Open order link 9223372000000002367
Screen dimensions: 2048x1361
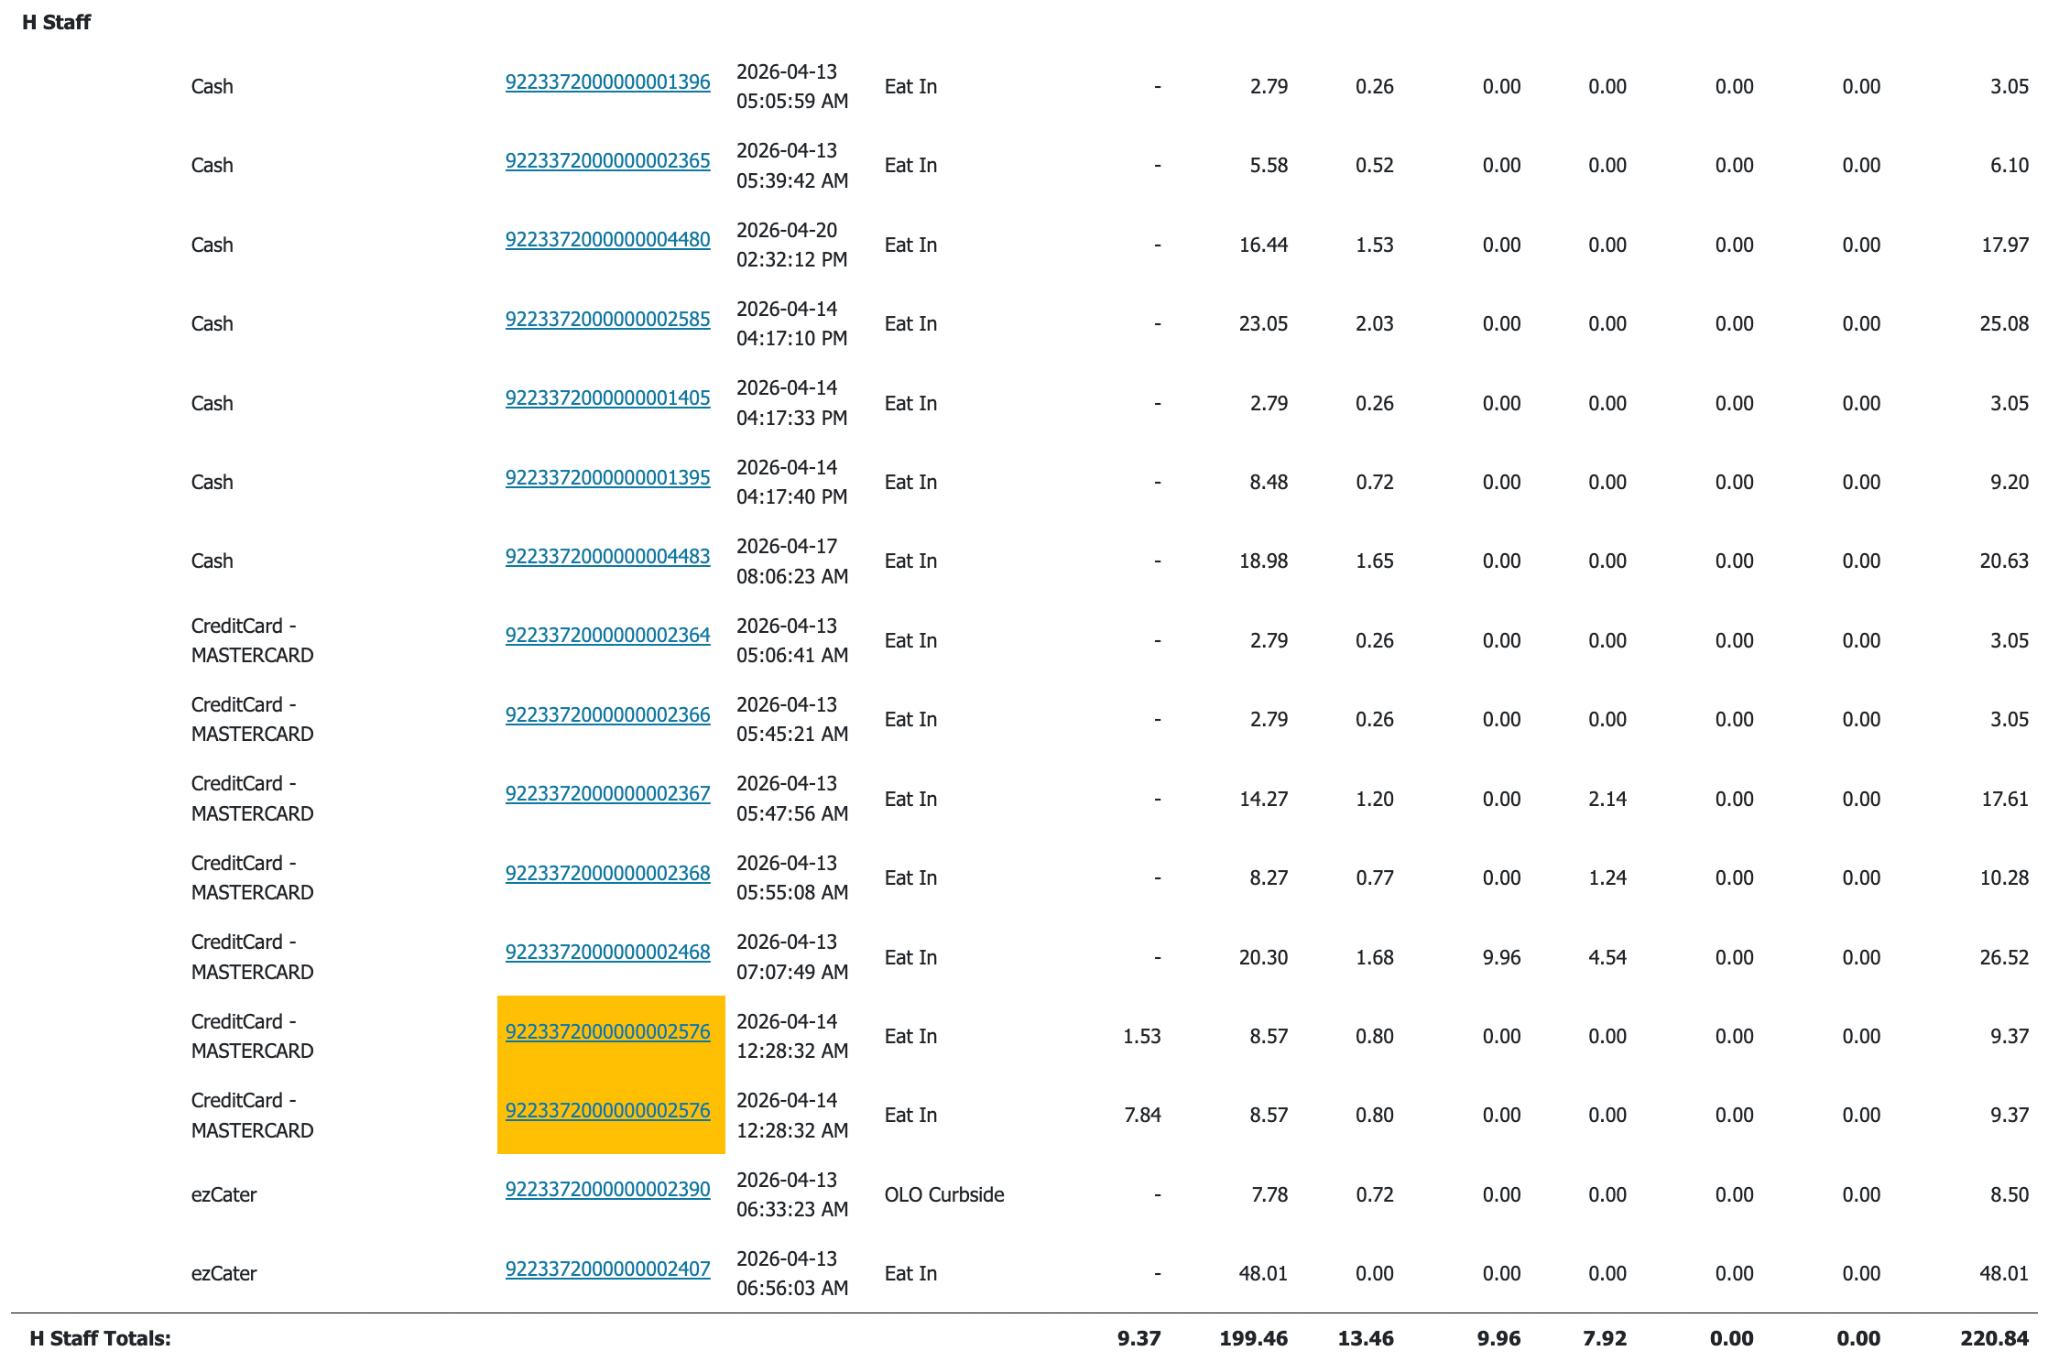click(607, 794)
